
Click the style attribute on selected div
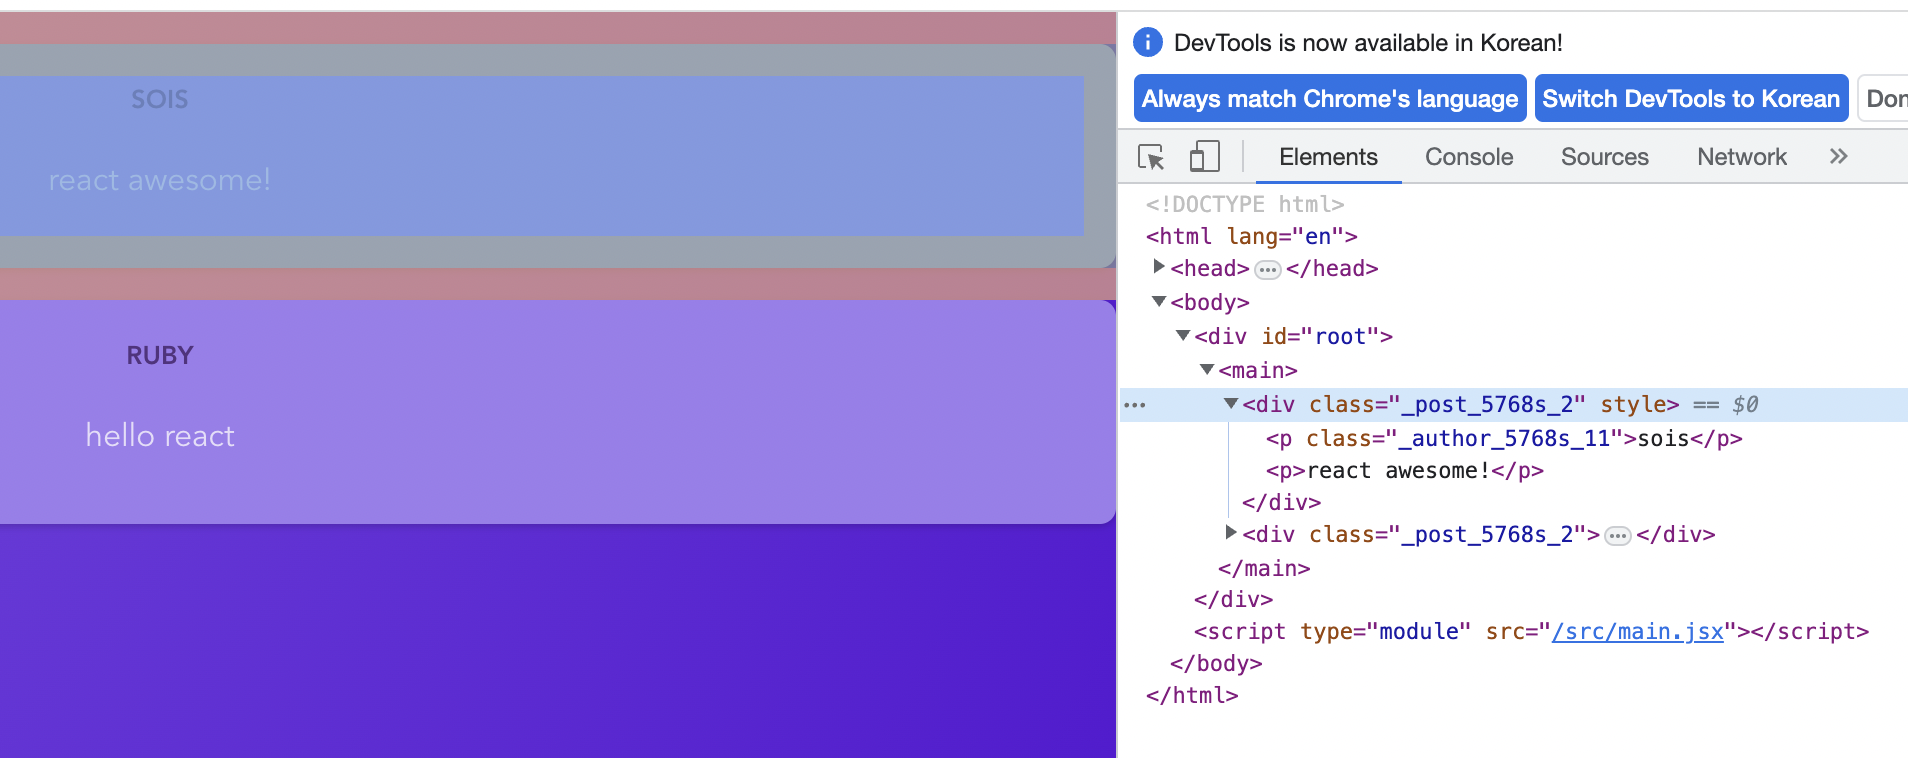click(x=1633, y=404)
